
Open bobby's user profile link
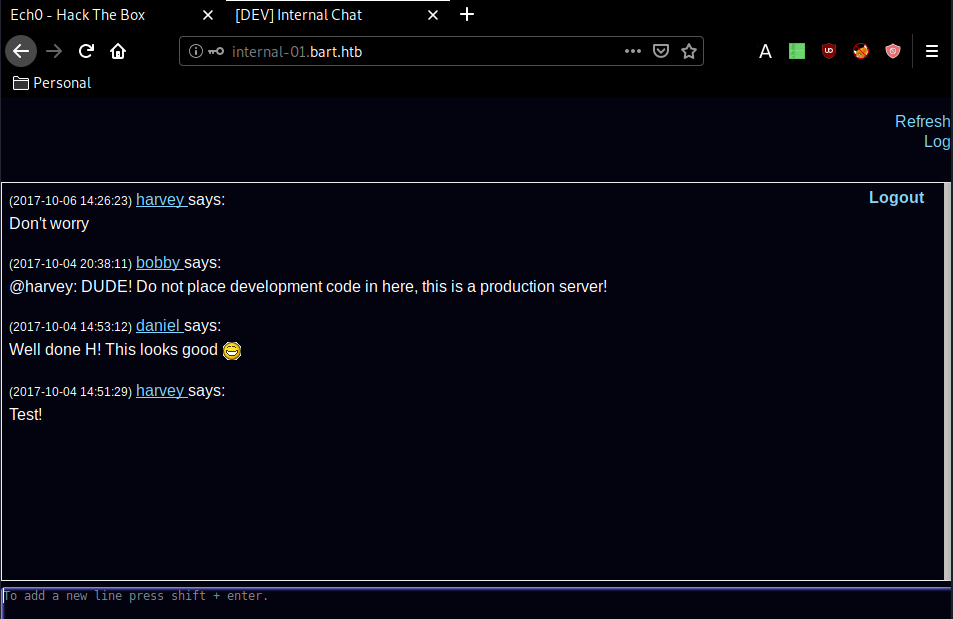158,263
